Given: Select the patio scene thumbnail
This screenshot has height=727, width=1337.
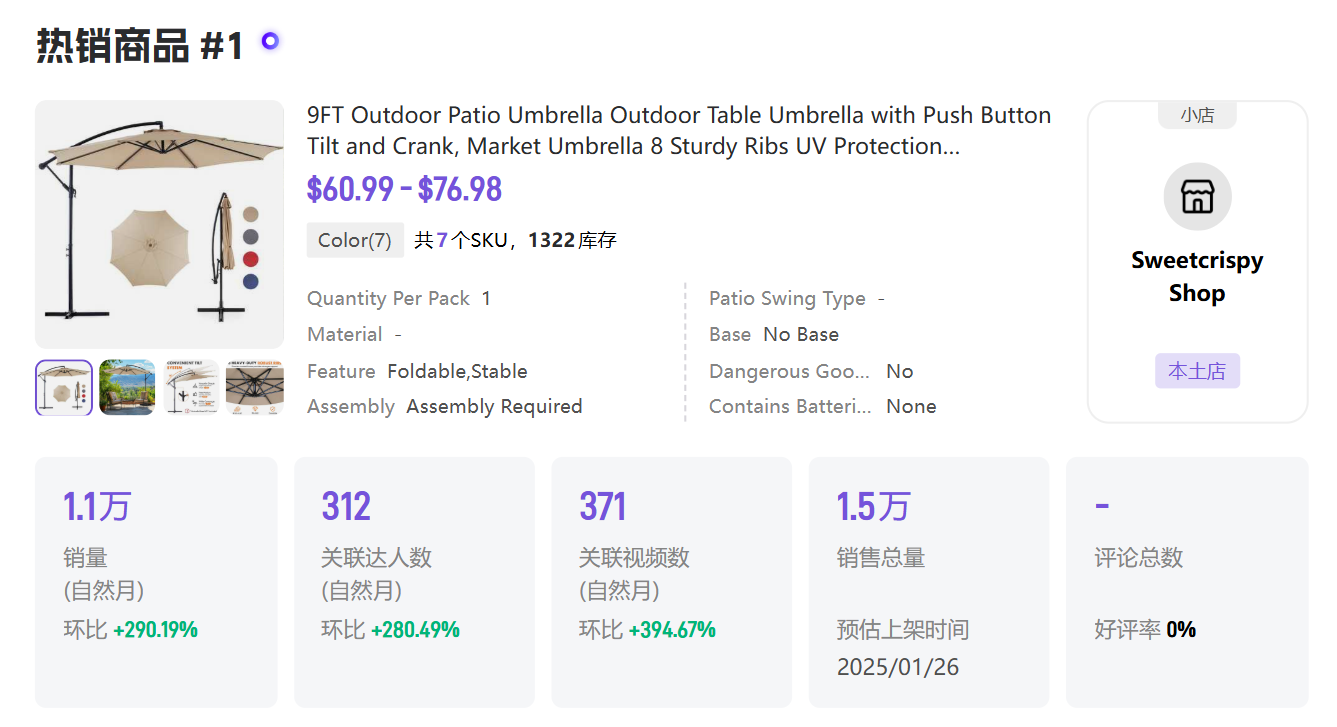Looking at the screenshot, I should pos(127,388).
